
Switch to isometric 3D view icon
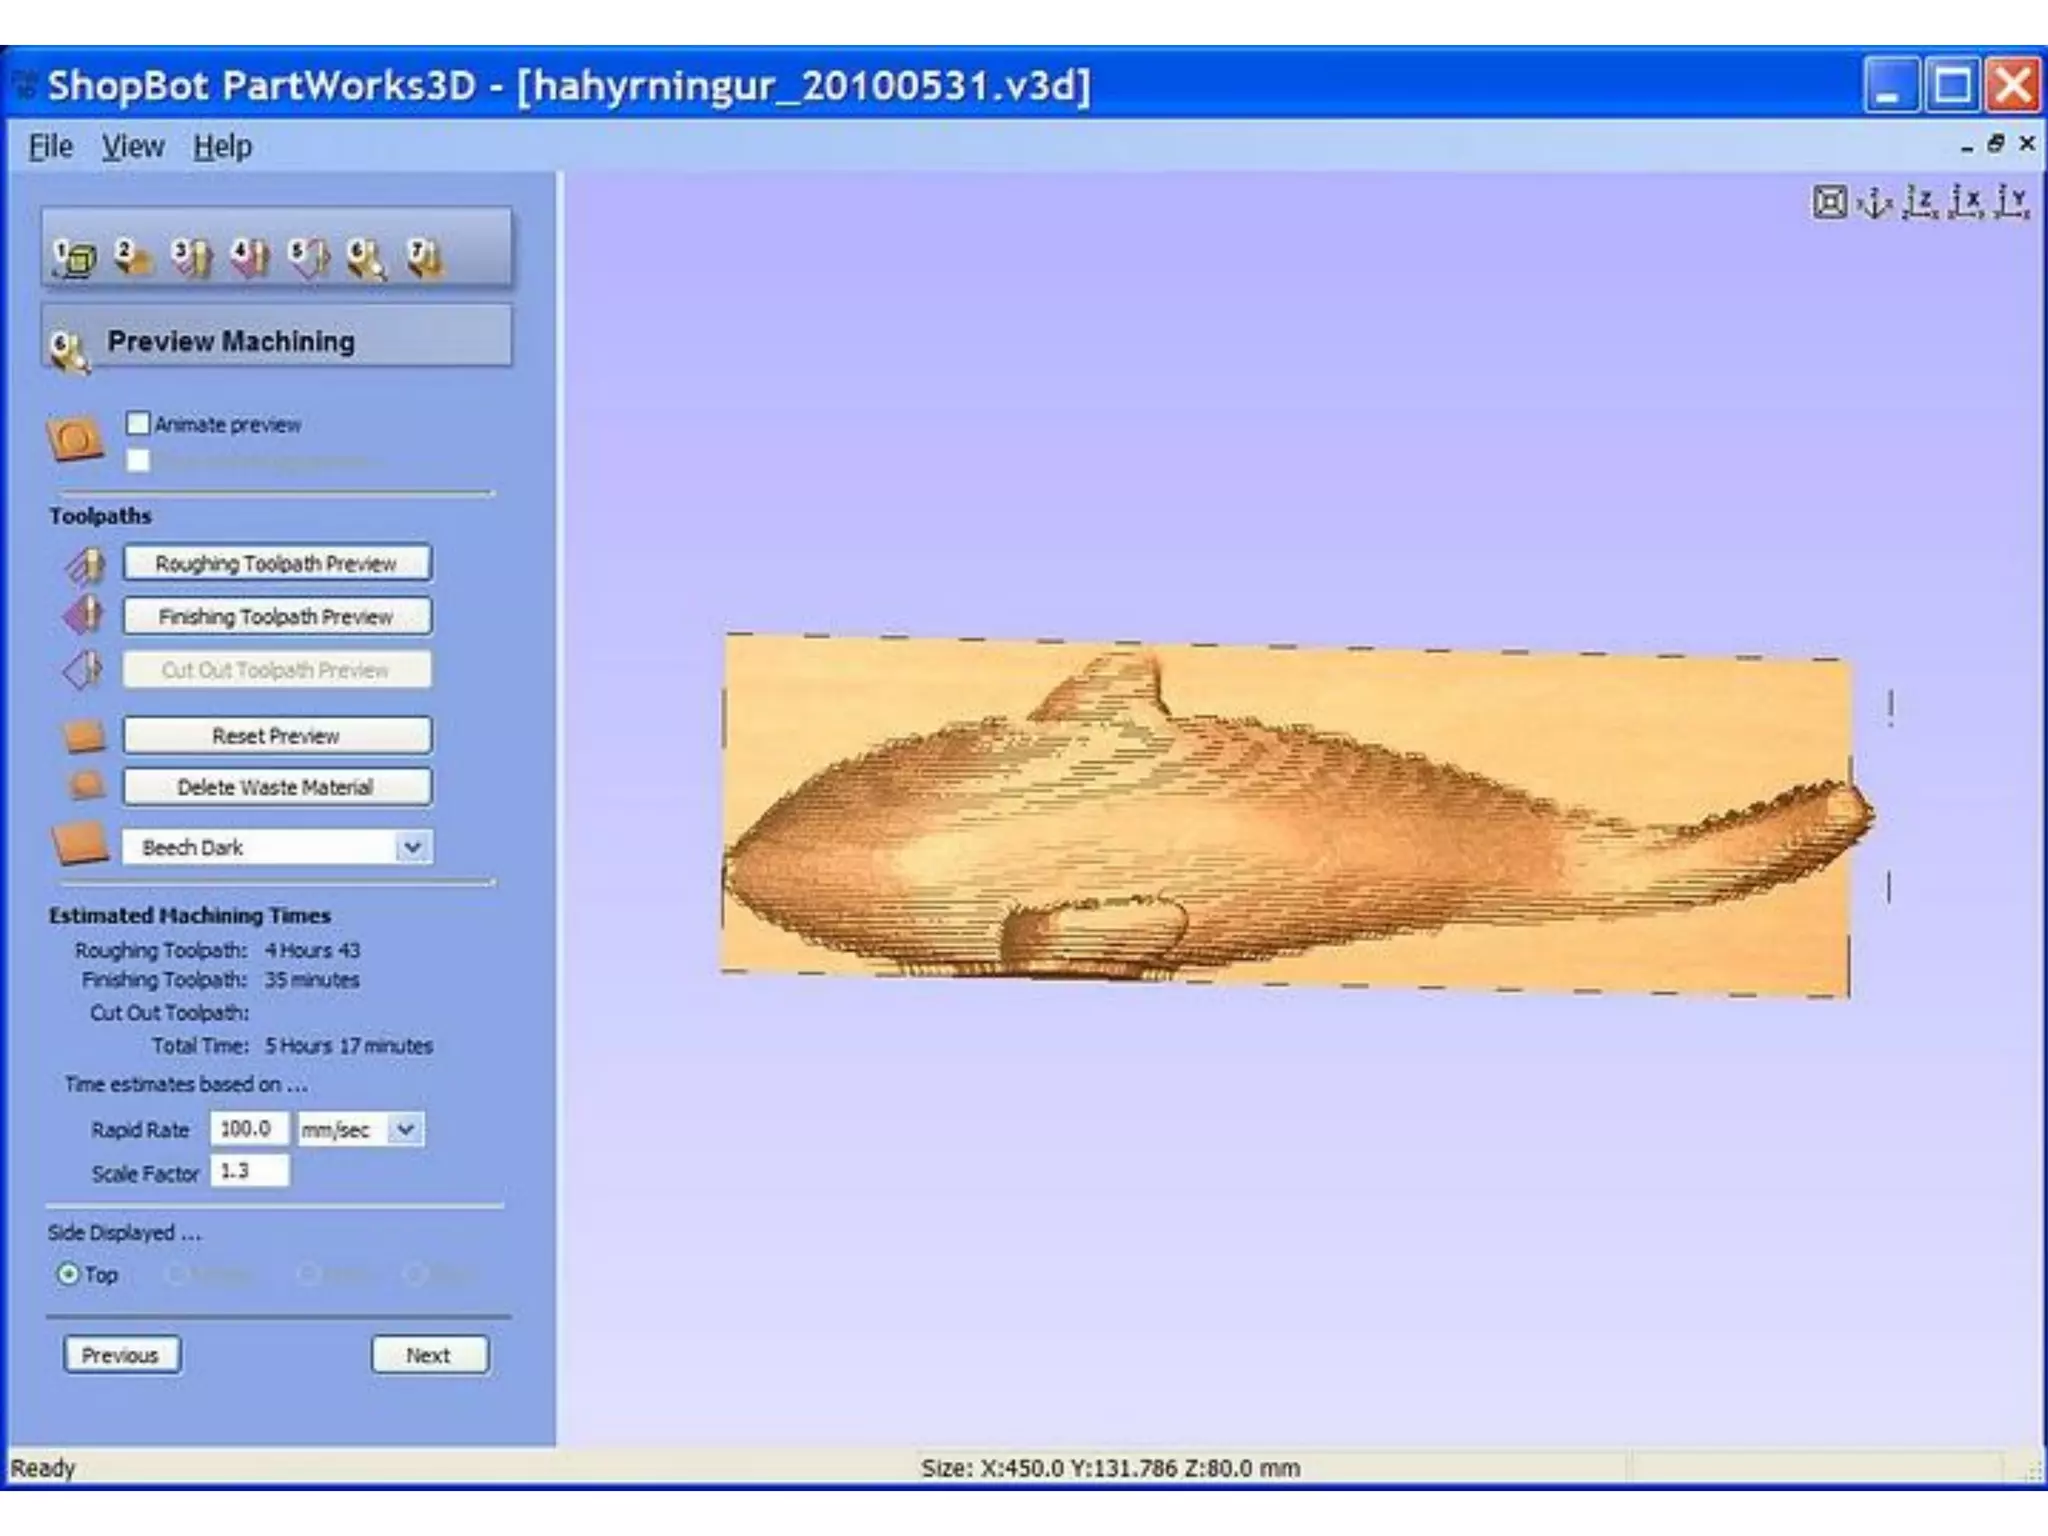(x=1874, y=203)
